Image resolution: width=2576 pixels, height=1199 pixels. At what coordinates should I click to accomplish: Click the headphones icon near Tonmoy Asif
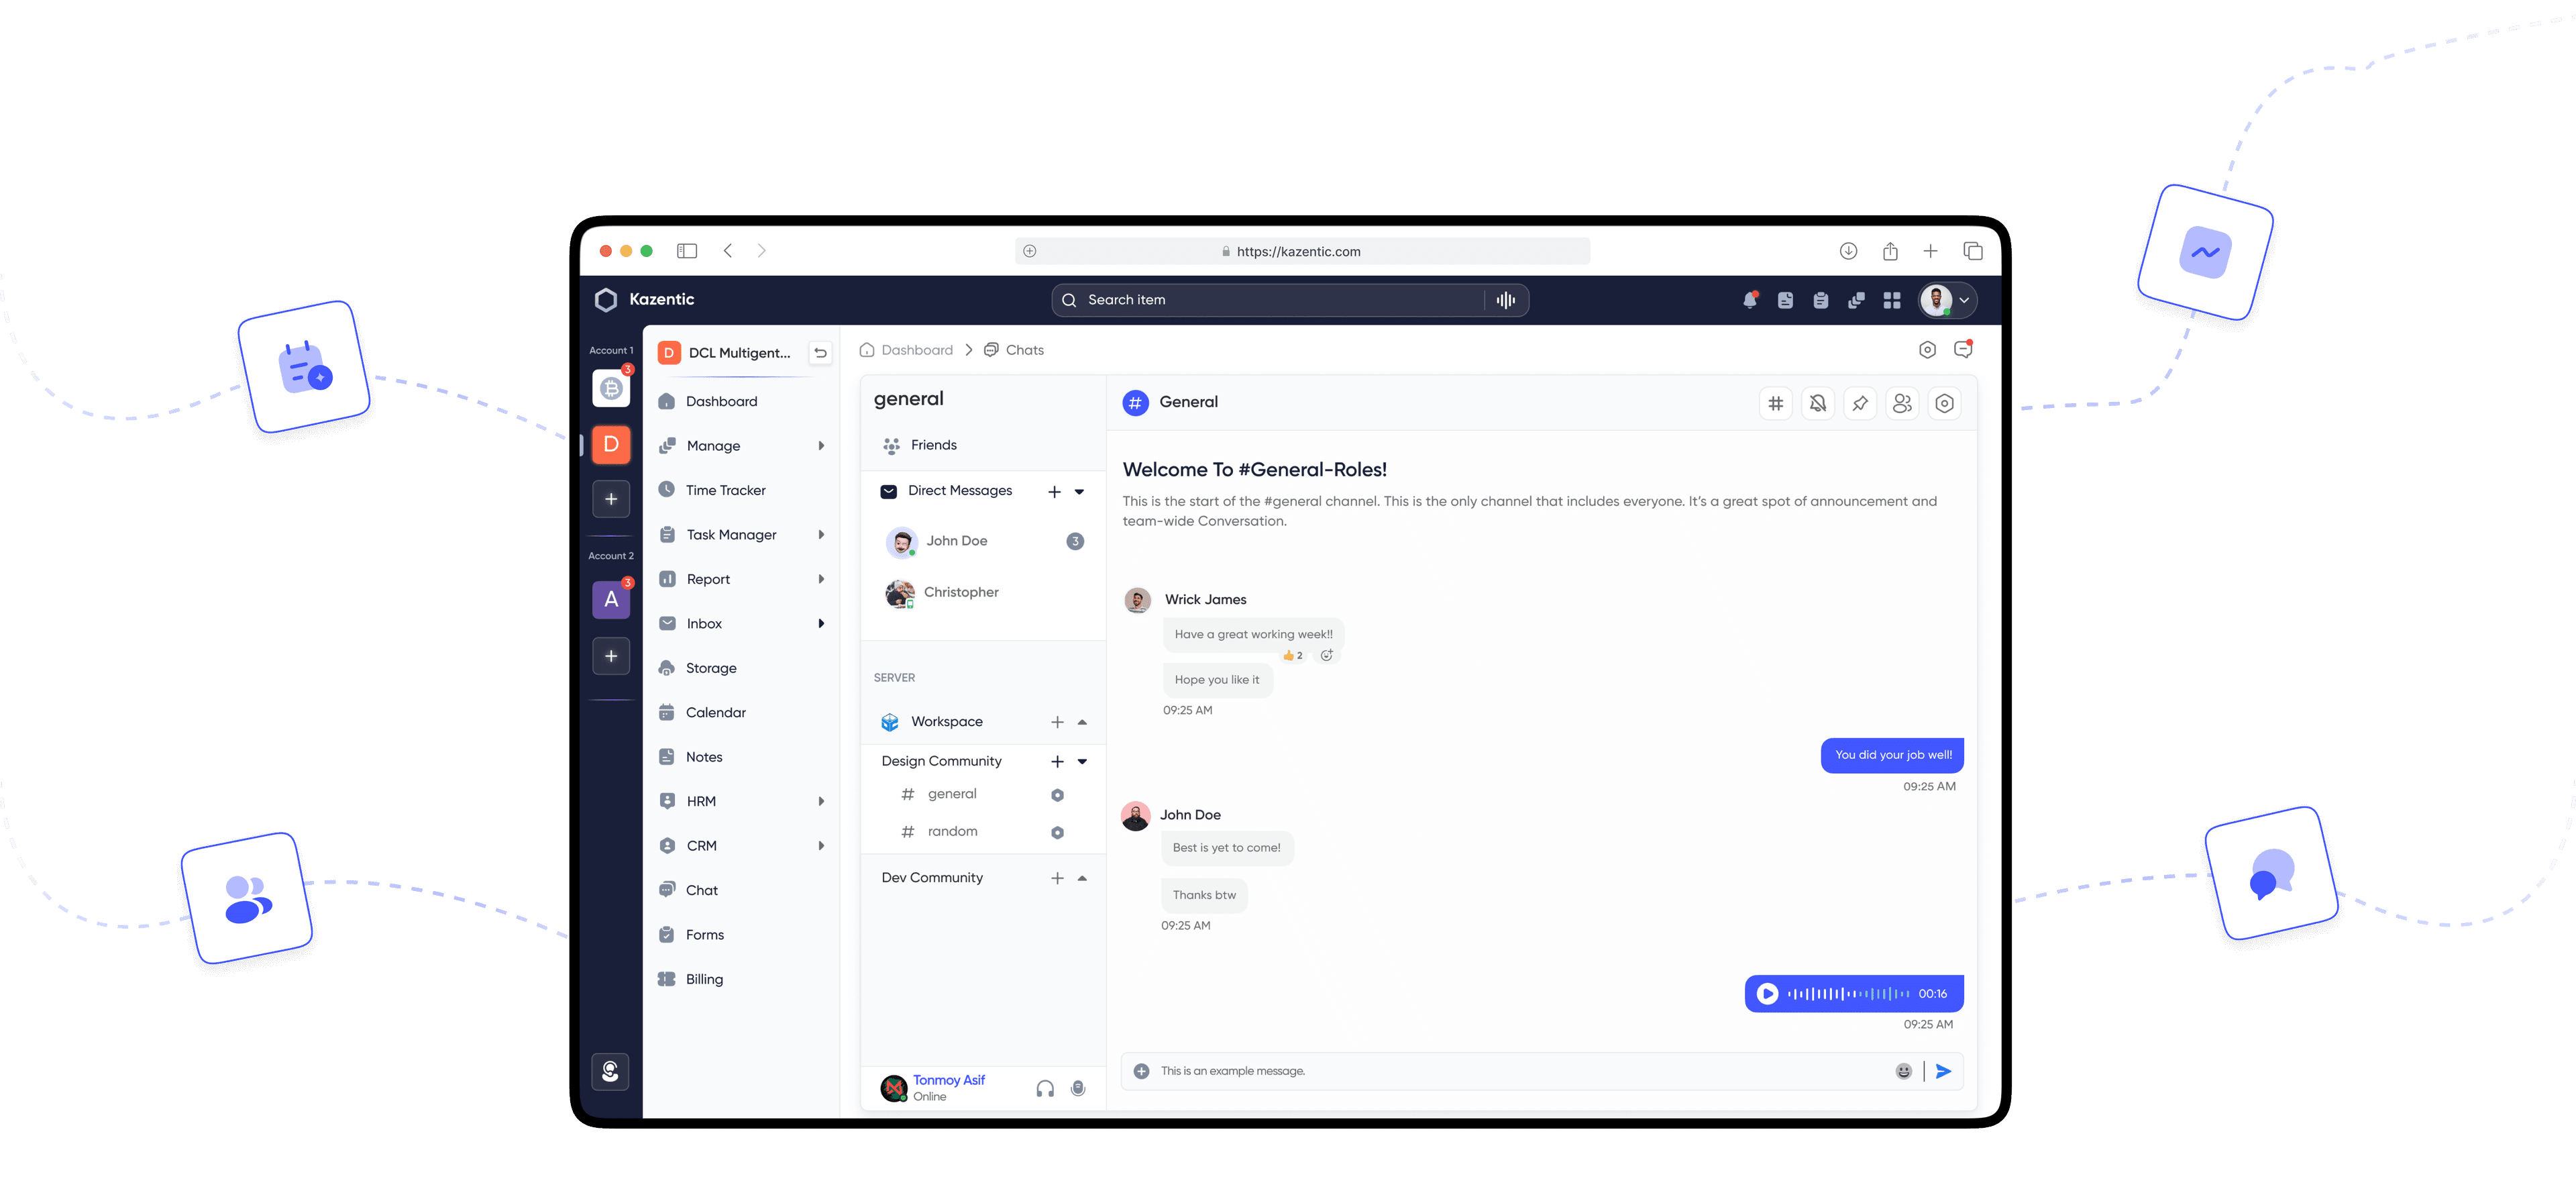coord(1045,1089)
